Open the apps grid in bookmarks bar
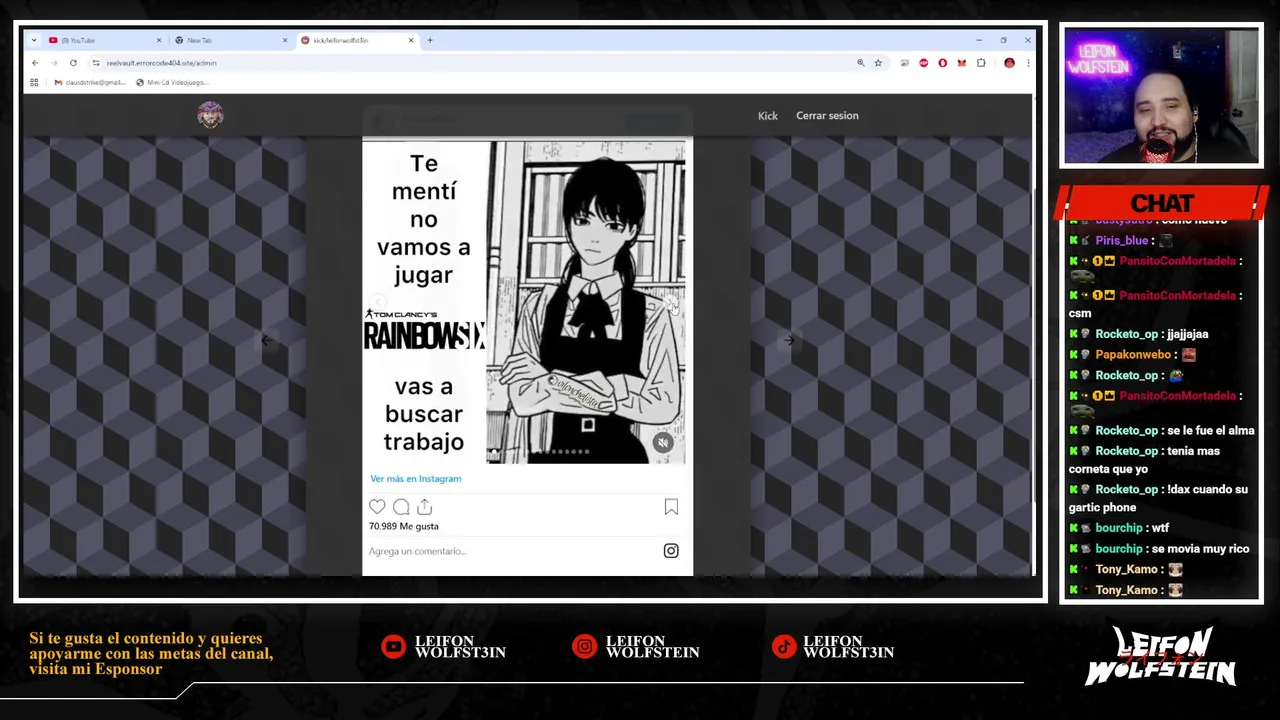The image size is (1280, 720). [34, 82]
